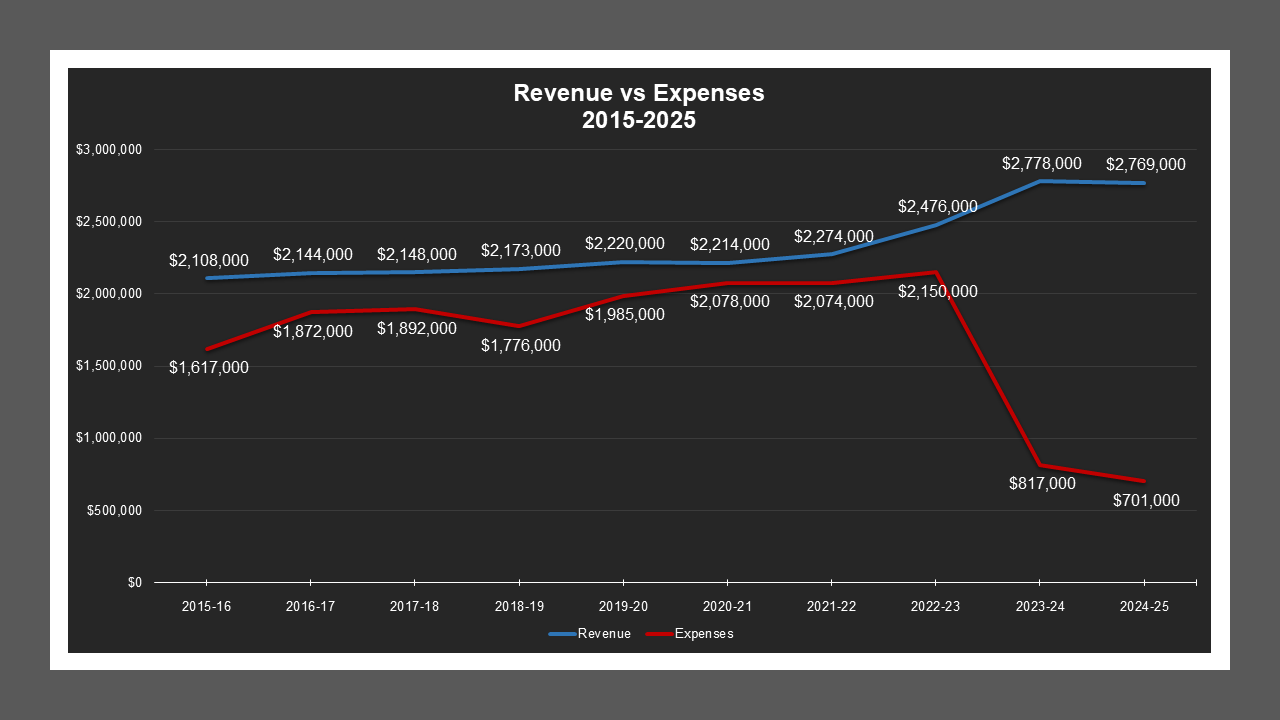
Task: Select the $0 y-axis label
Action: click(x=134, y=582)
